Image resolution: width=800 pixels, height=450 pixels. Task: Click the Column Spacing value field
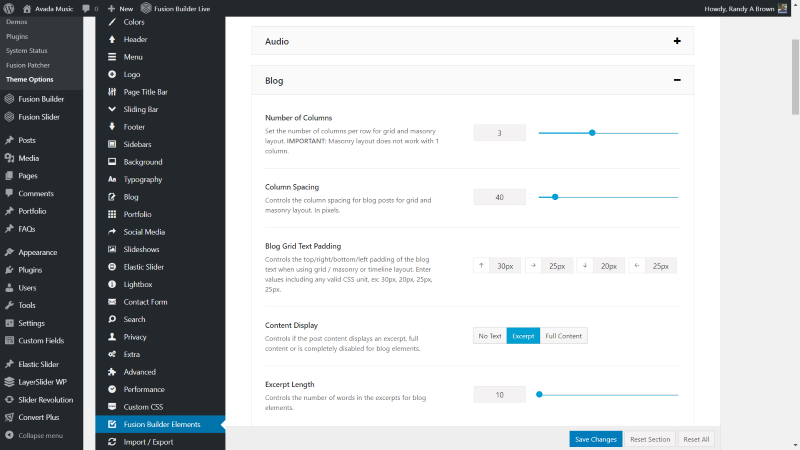coord(499,197)
